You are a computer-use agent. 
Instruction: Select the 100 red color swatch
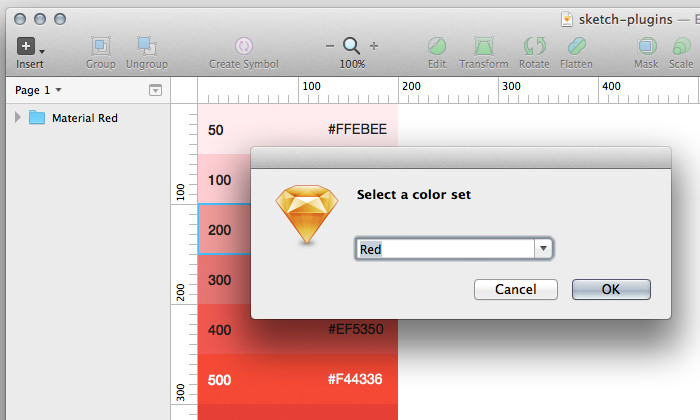(x=224, y=179)
